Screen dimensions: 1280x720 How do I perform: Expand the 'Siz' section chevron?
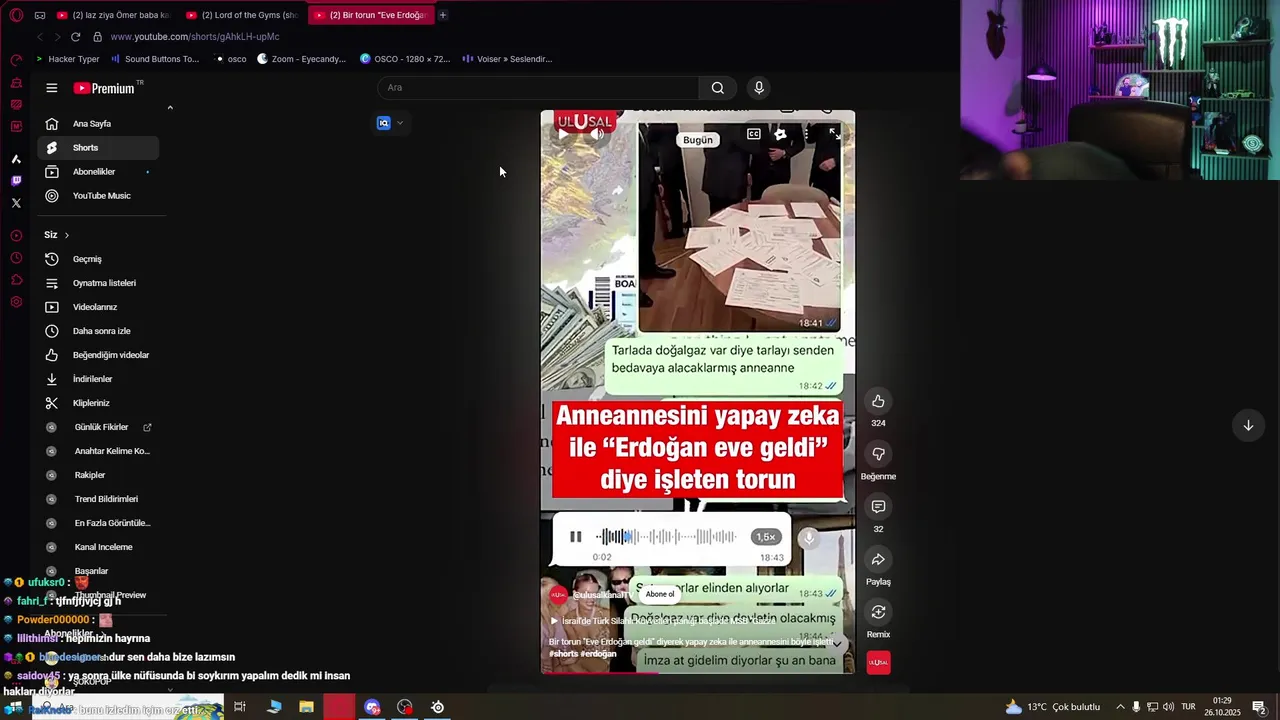(x=67, y=235)
